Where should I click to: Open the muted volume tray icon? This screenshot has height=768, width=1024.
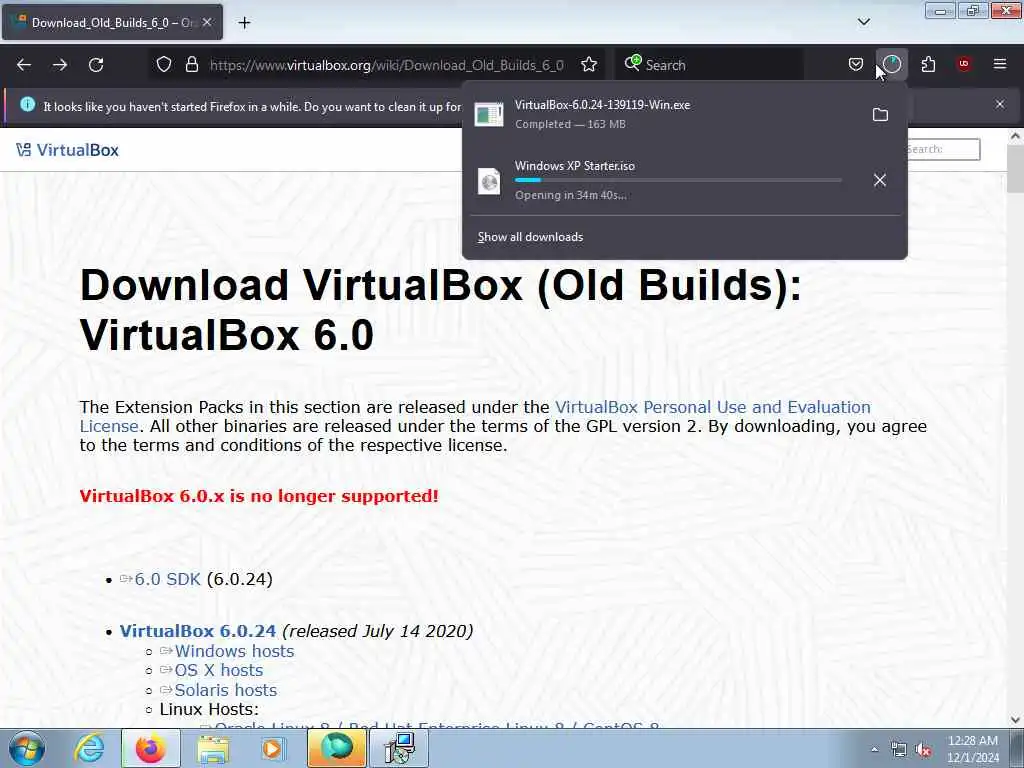point(923,750)
